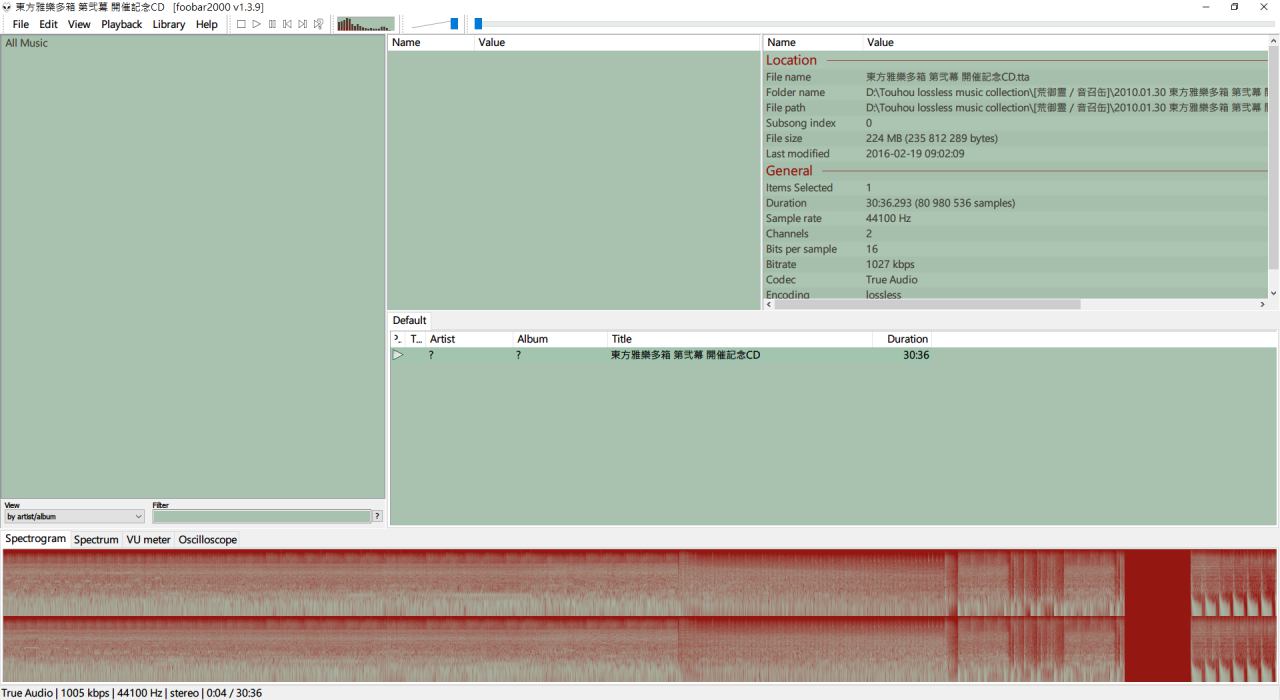Screen dimensions: 1280x700
Task: Open the Playback menu
Action: click(x=121, y=24)
